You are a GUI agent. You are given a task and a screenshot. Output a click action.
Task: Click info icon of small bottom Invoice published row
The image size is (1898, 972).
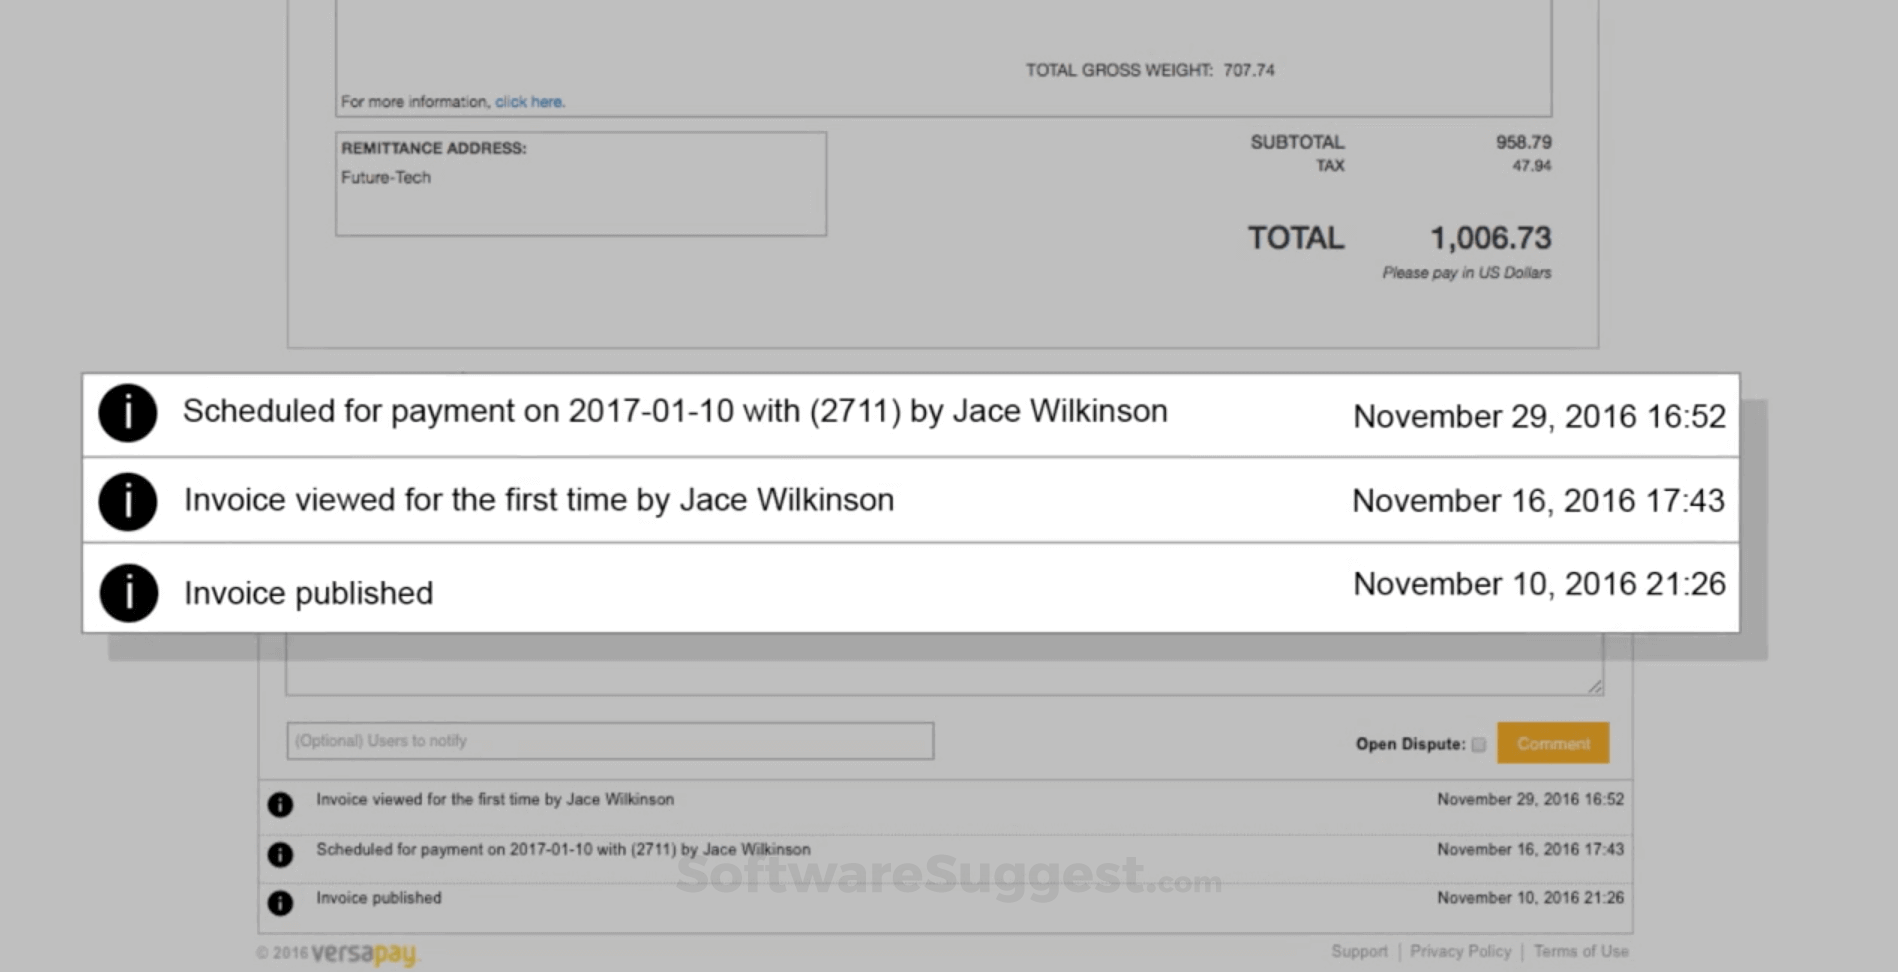tap(280, 903)
